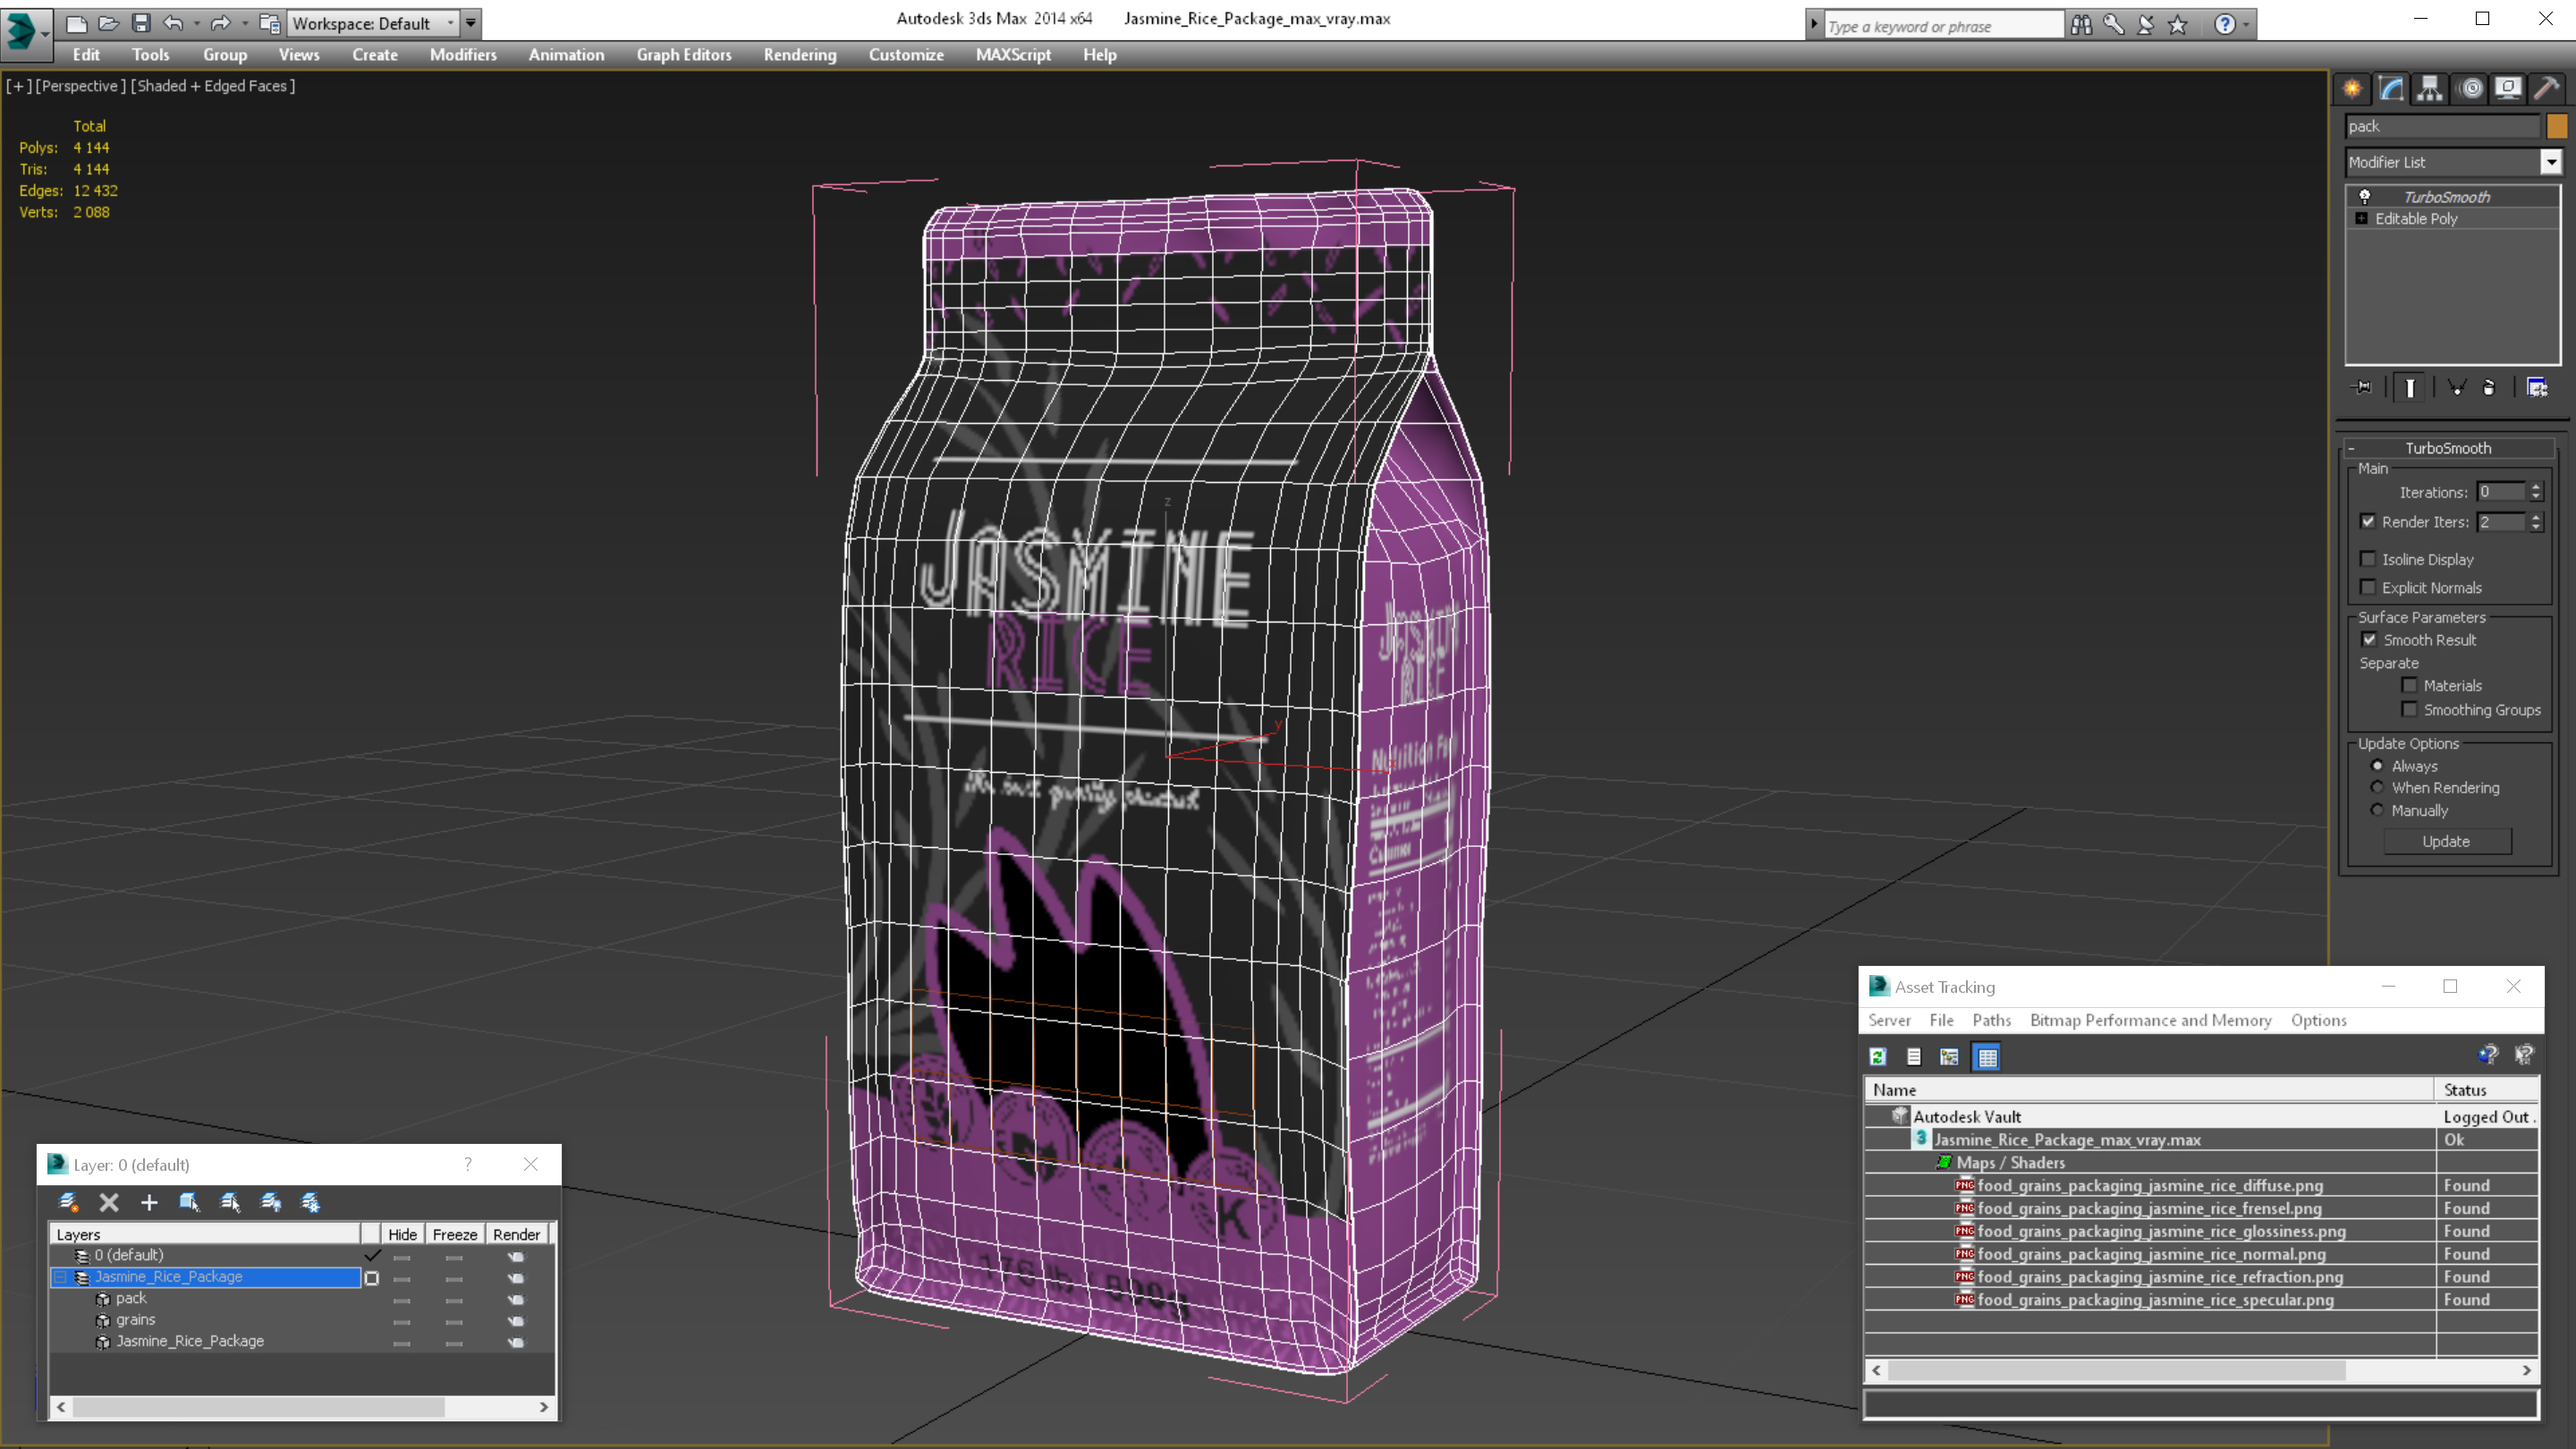Open the Display command panel tab
This screenshot has height=1449, width=2576.
tap(2507, 89)
